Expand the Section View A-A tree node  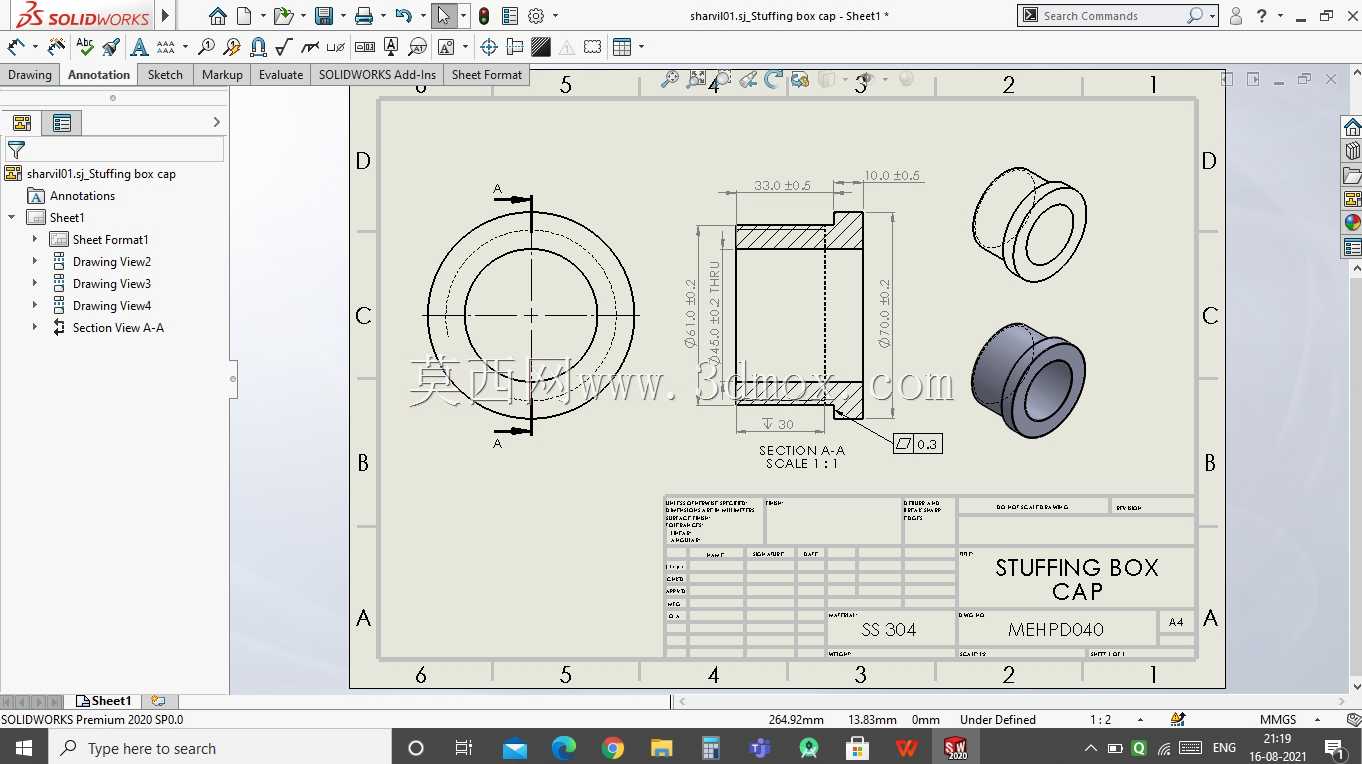coord(35,327)
